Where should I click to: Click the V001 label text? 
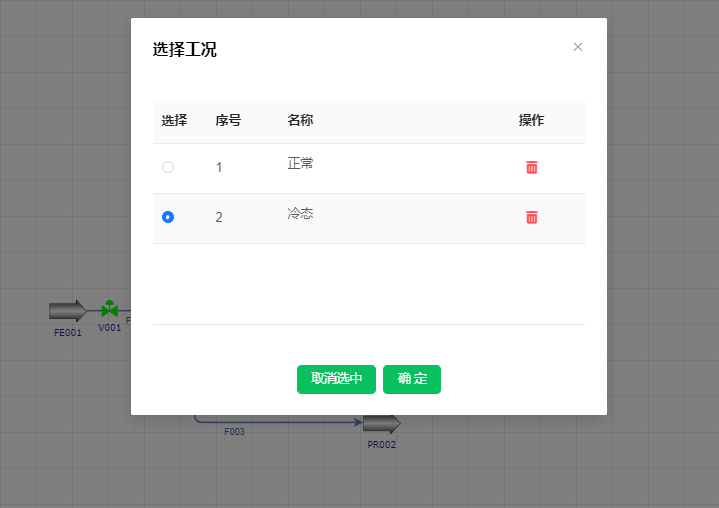pos(110,328)
